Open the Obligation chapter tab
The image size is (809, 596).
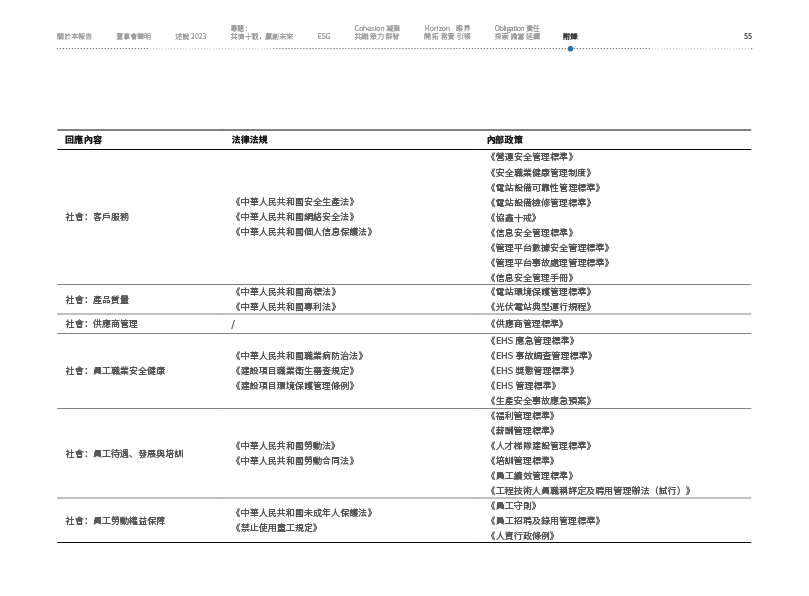click(517, 32)
